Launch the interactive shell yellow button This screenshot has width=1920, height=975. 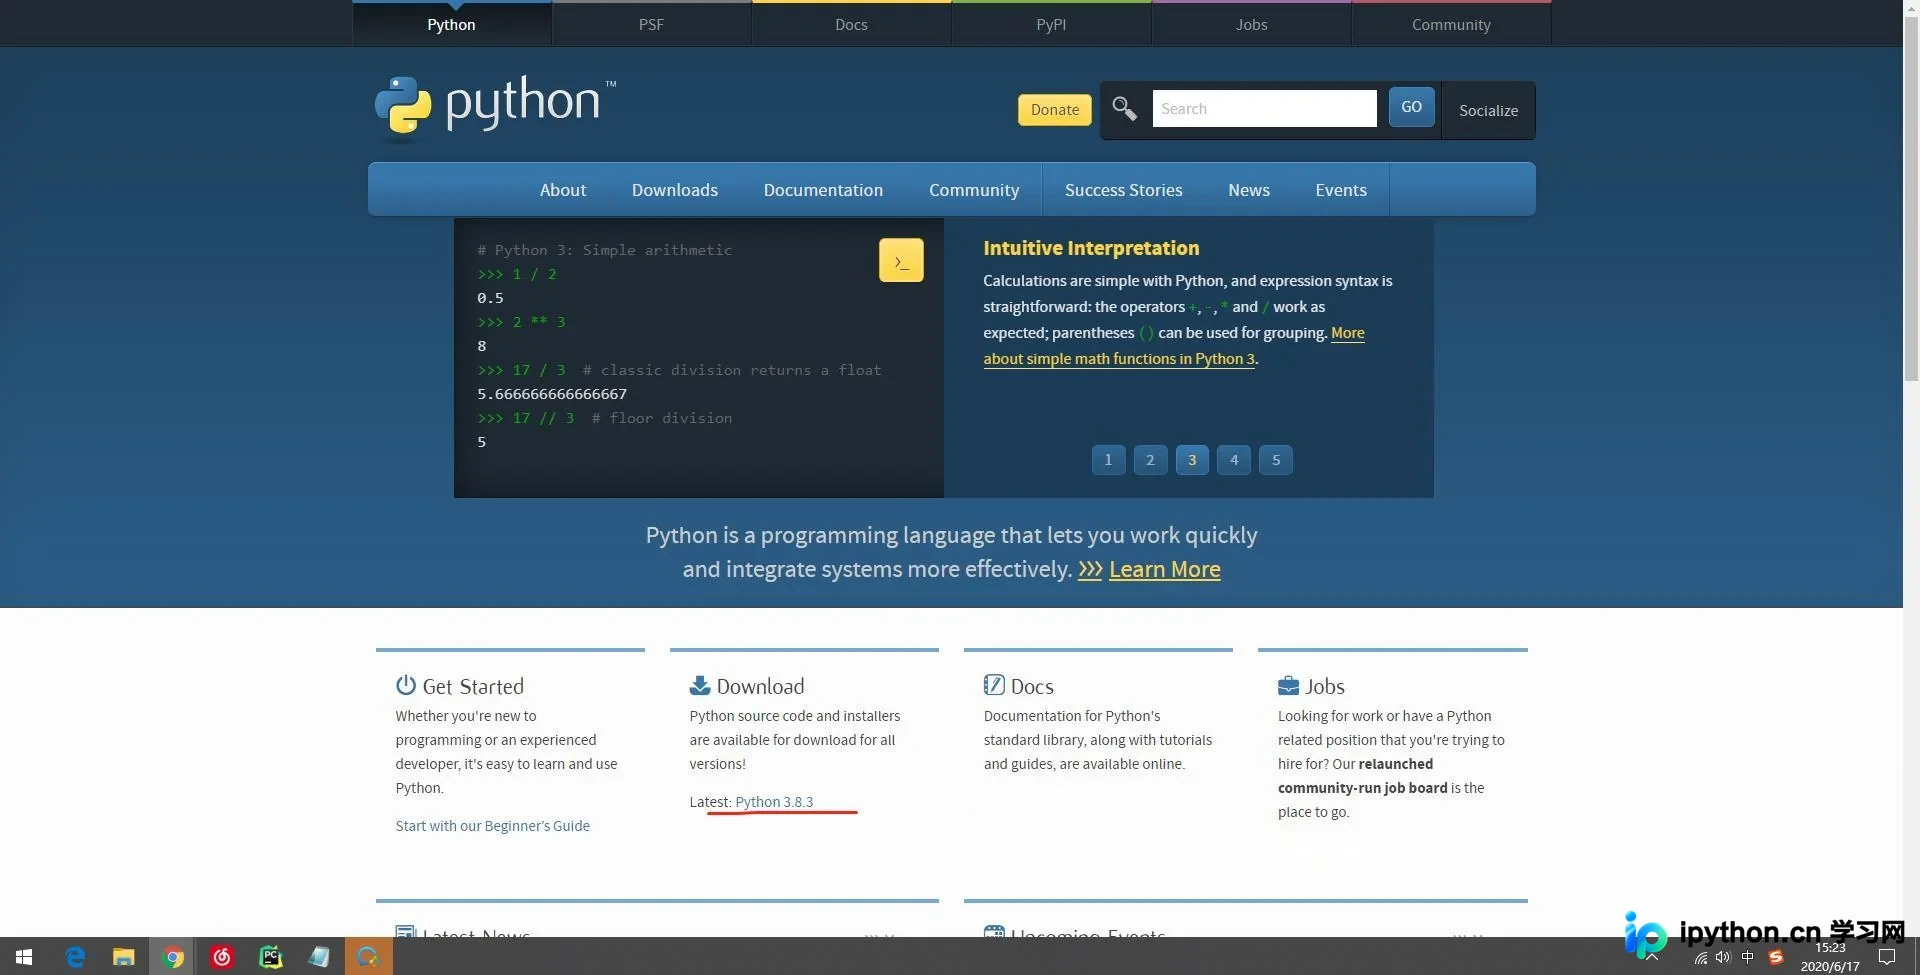[901, 261]
